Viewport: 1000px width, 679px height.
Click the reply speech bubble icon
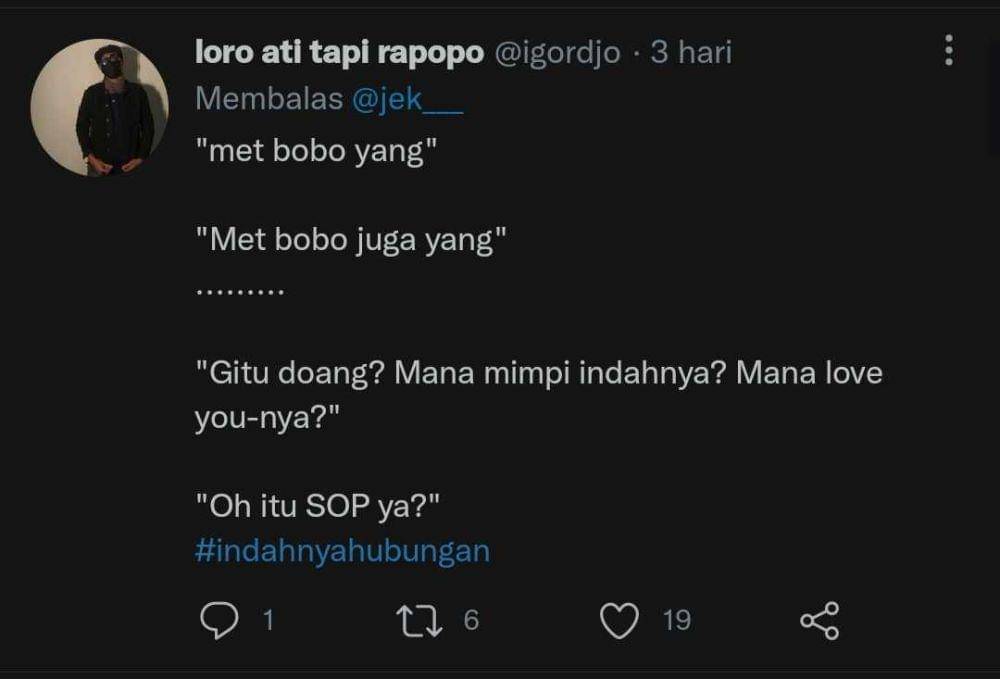tap(217, 621)
